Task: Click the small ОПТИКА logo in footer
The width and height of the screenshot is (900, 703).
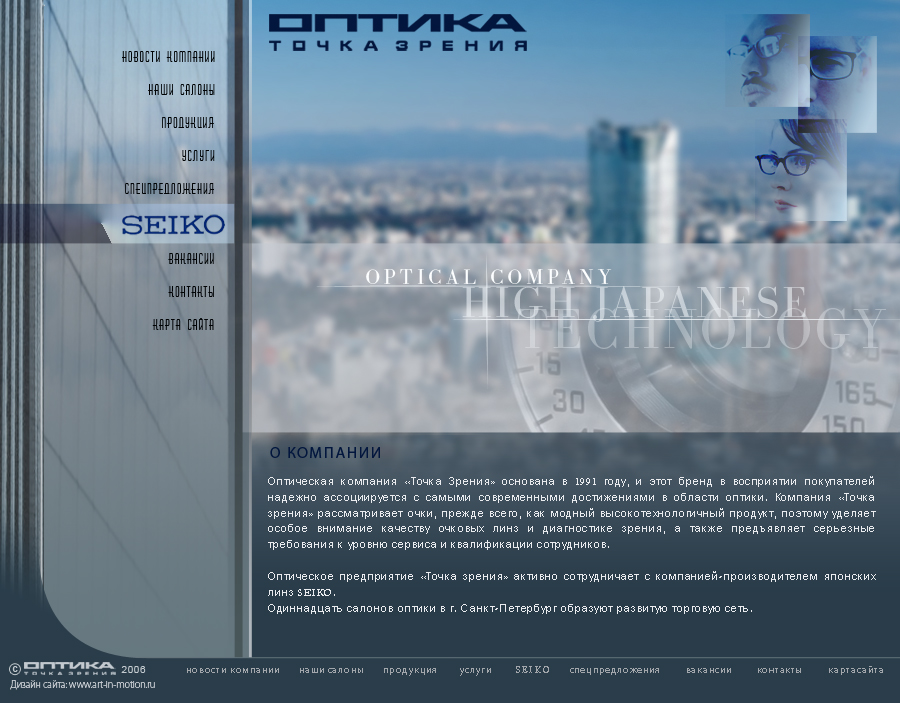Action: 68,668
